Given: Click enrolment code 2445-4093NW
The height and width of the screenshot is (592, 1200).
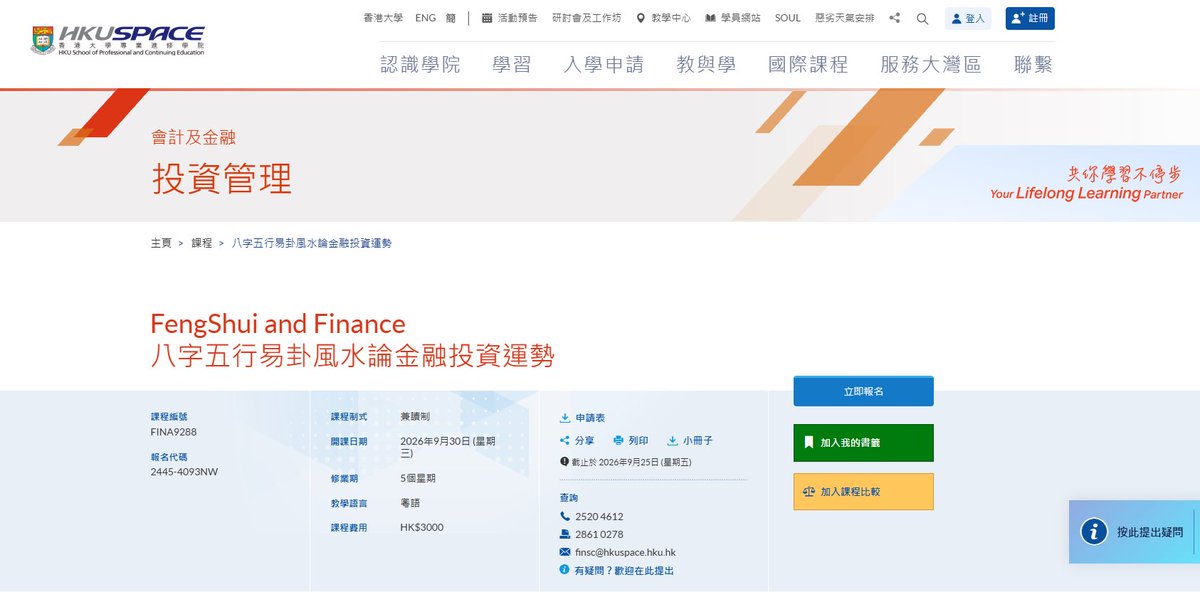Looking at the screenshot, I should coord(184,471).
